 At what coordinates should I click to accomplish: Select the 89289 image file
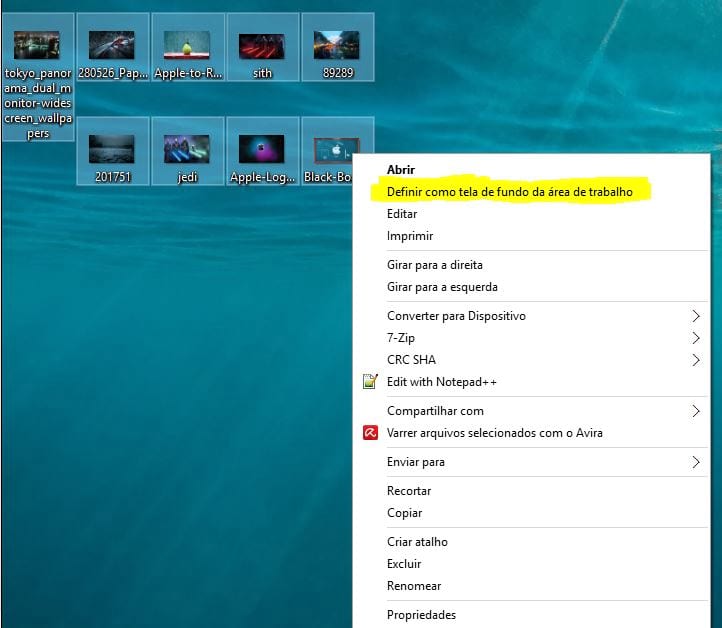[x=337, y=45]
